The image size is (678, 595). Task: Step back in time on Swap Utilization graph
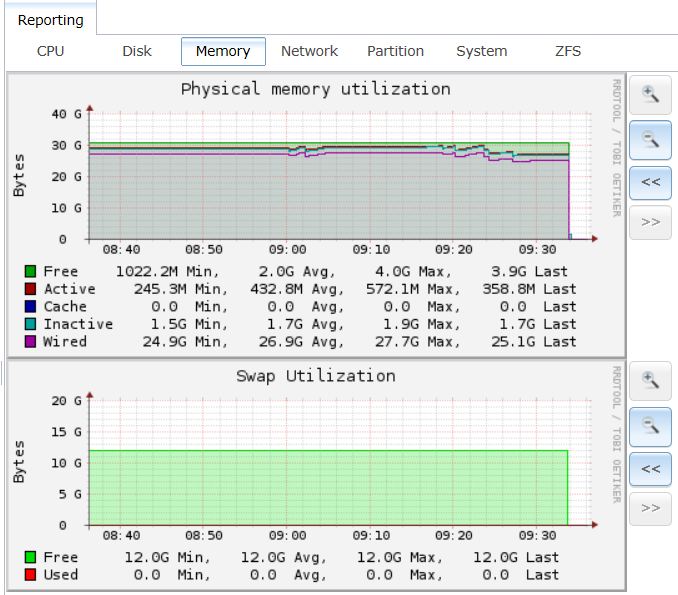pos(650,468)
